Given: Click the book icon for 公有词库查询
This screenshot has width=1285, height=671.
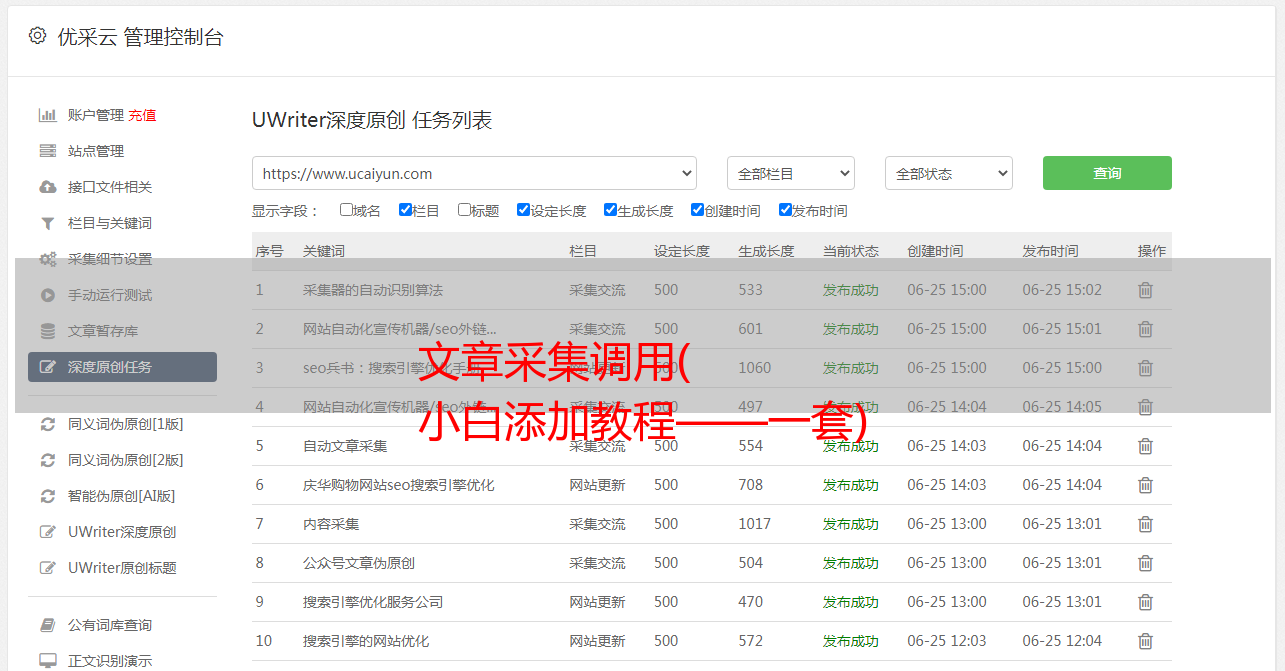Looking at the screenshot, I should point(47,625).
